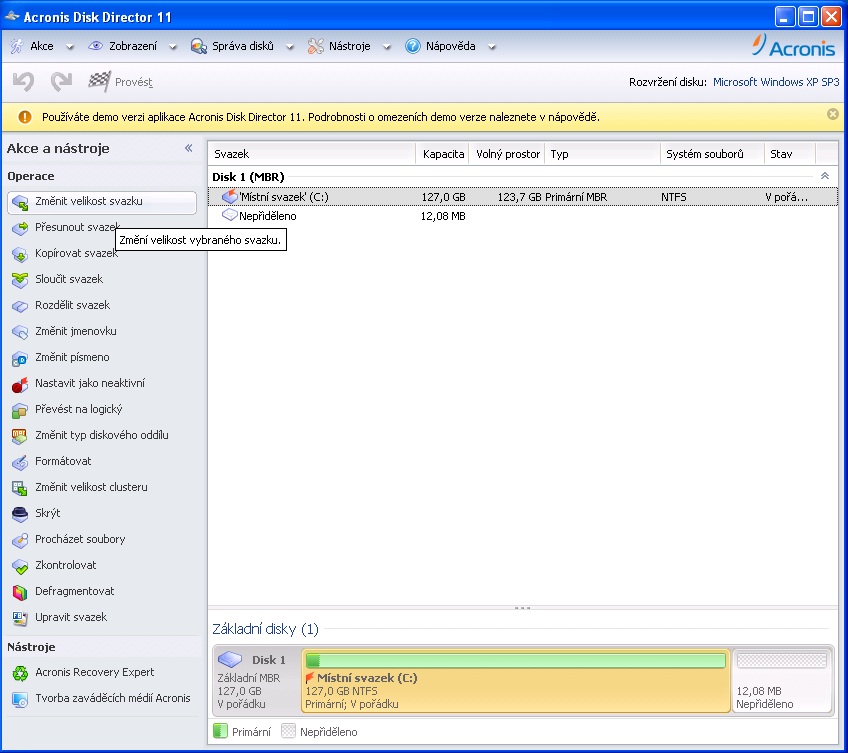The width and height of the screenshot is (848, 753).
Task: Click the Procházet soubory icon
Action: pos(20,540)
